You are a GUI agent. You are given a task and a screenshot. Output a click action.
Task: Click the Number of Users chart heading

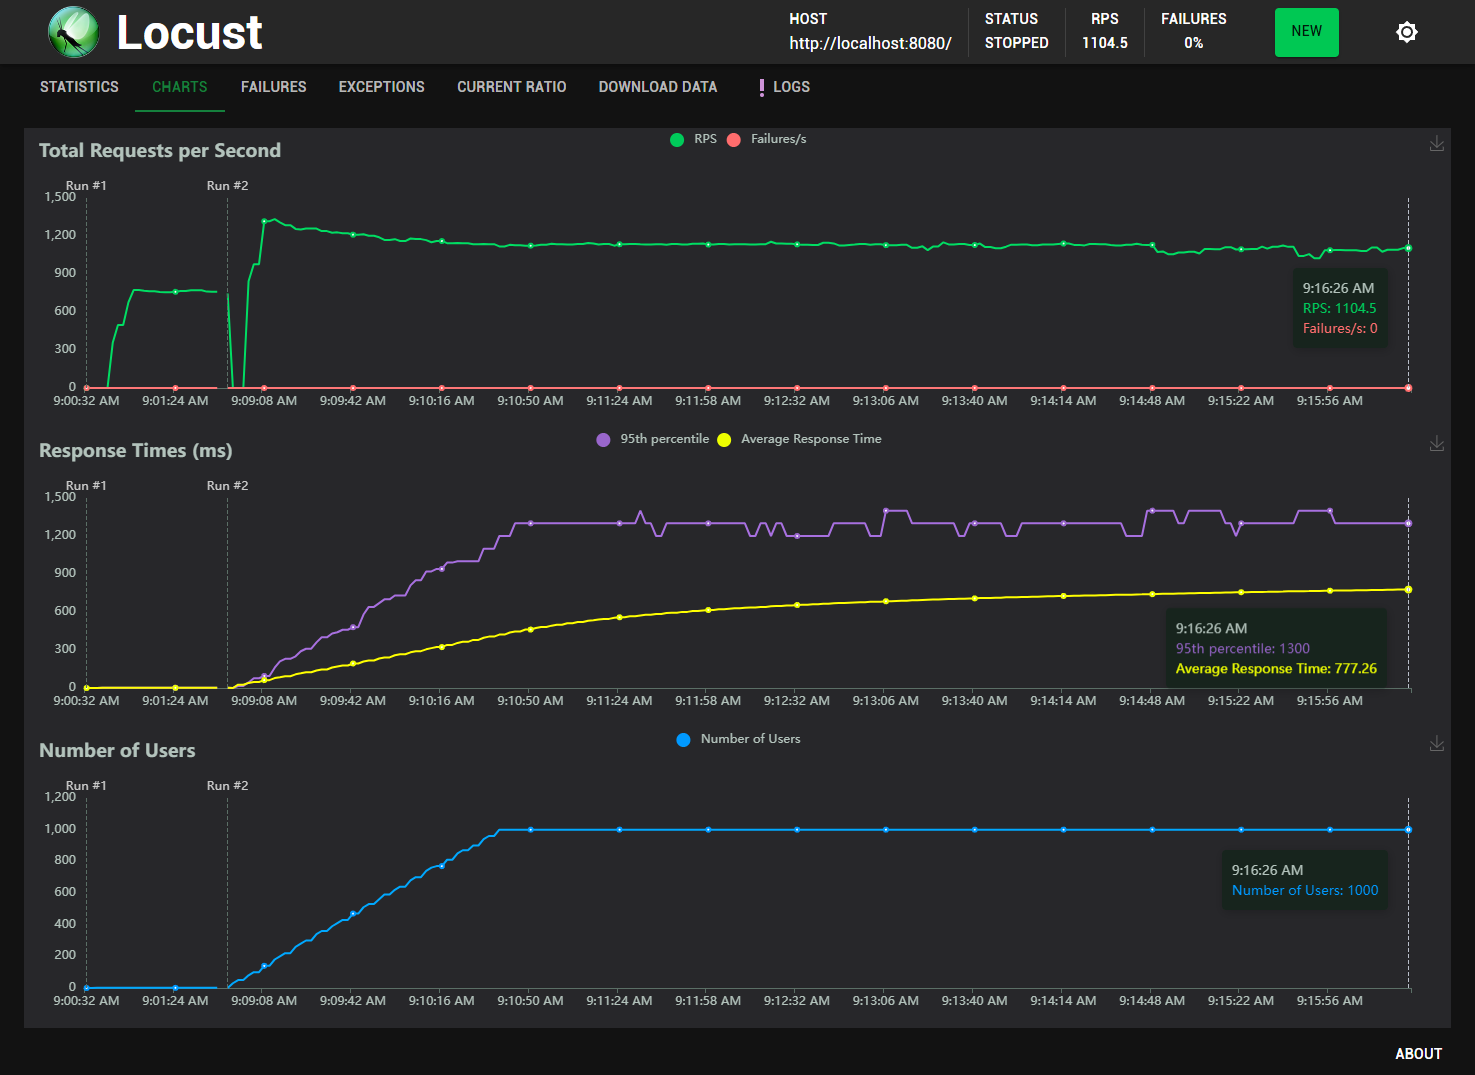[117, 751]
